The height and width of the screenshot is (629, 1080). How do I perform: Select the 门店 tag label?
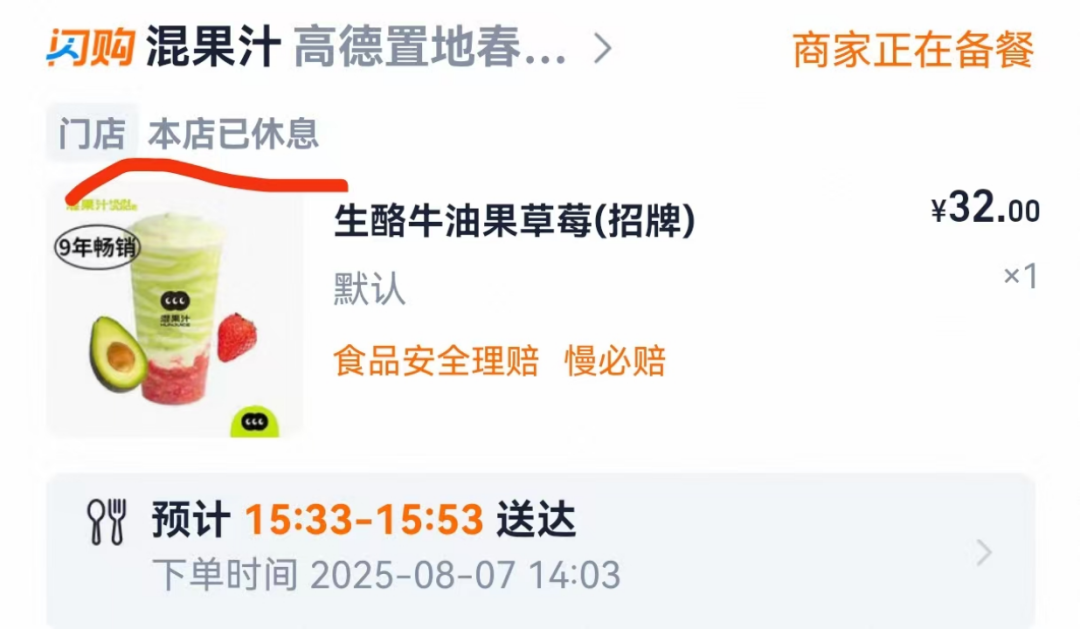tap(92, 133)
